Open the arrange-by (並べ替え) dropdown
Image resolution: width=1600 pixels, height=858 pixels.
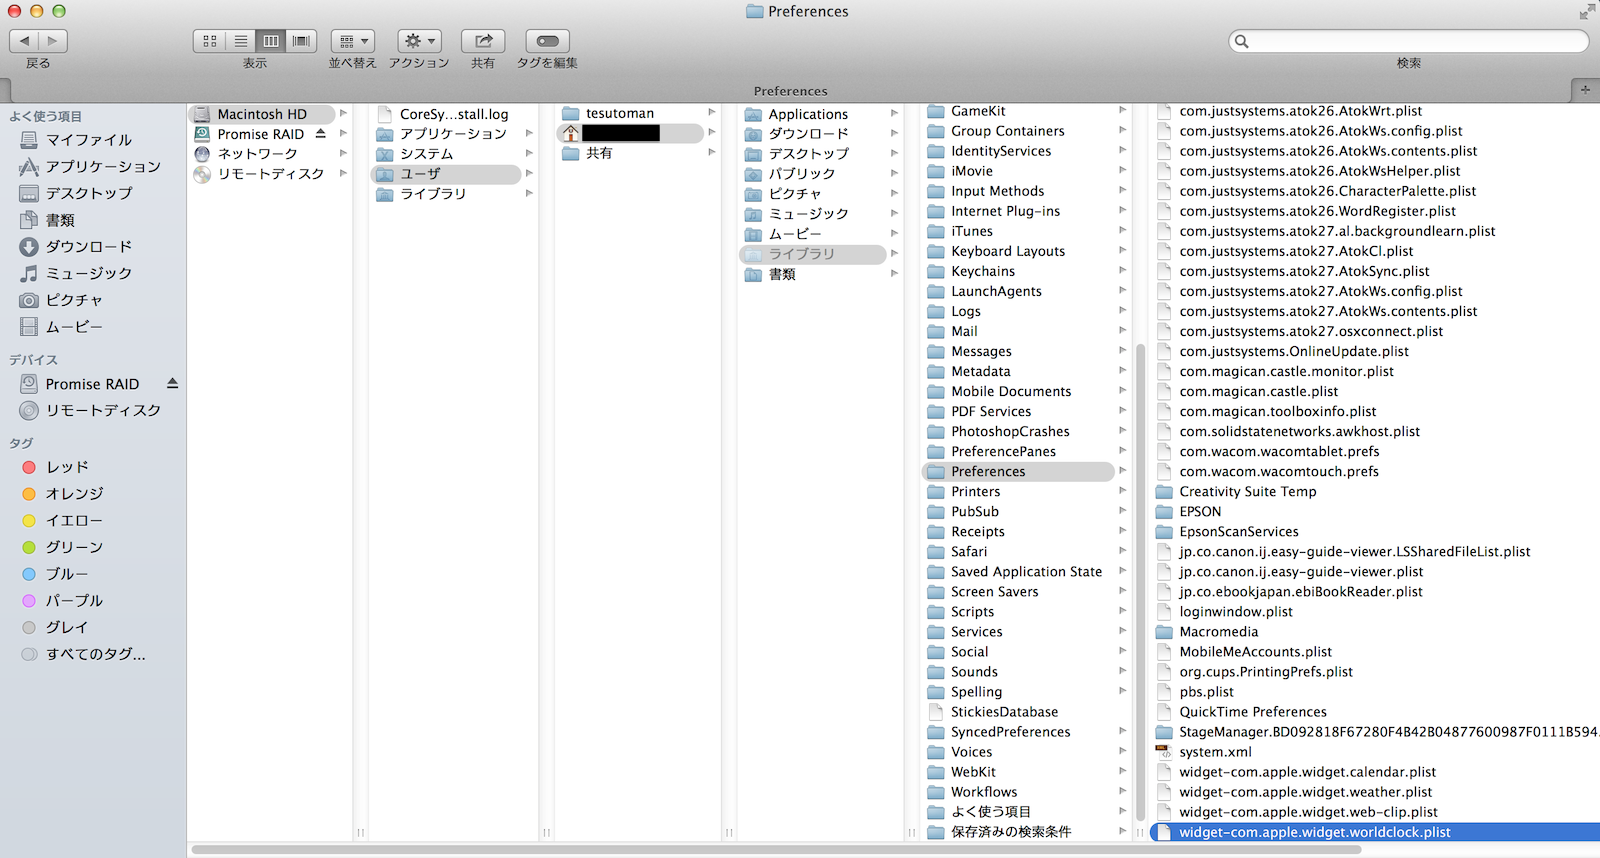pyautogui.click(x=353, y=41)
